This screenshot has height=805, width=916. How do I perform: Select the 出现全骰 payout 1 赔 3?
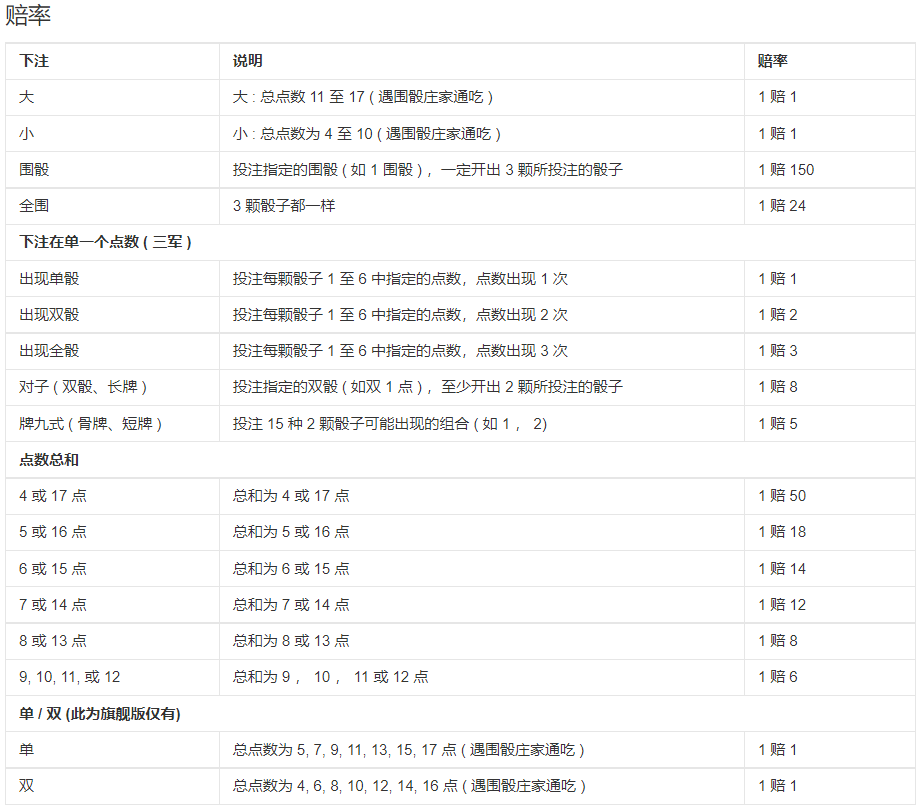pos(778,351)
